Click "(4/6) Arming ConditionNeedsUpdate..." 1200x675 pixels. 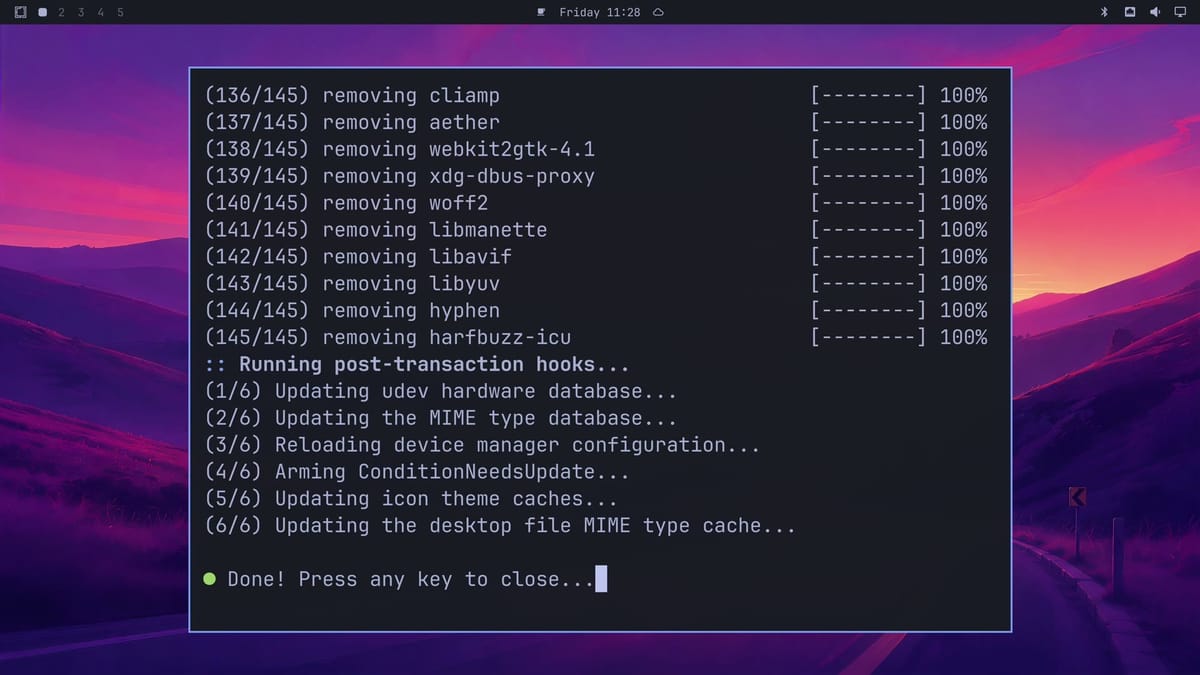(417, 472)
